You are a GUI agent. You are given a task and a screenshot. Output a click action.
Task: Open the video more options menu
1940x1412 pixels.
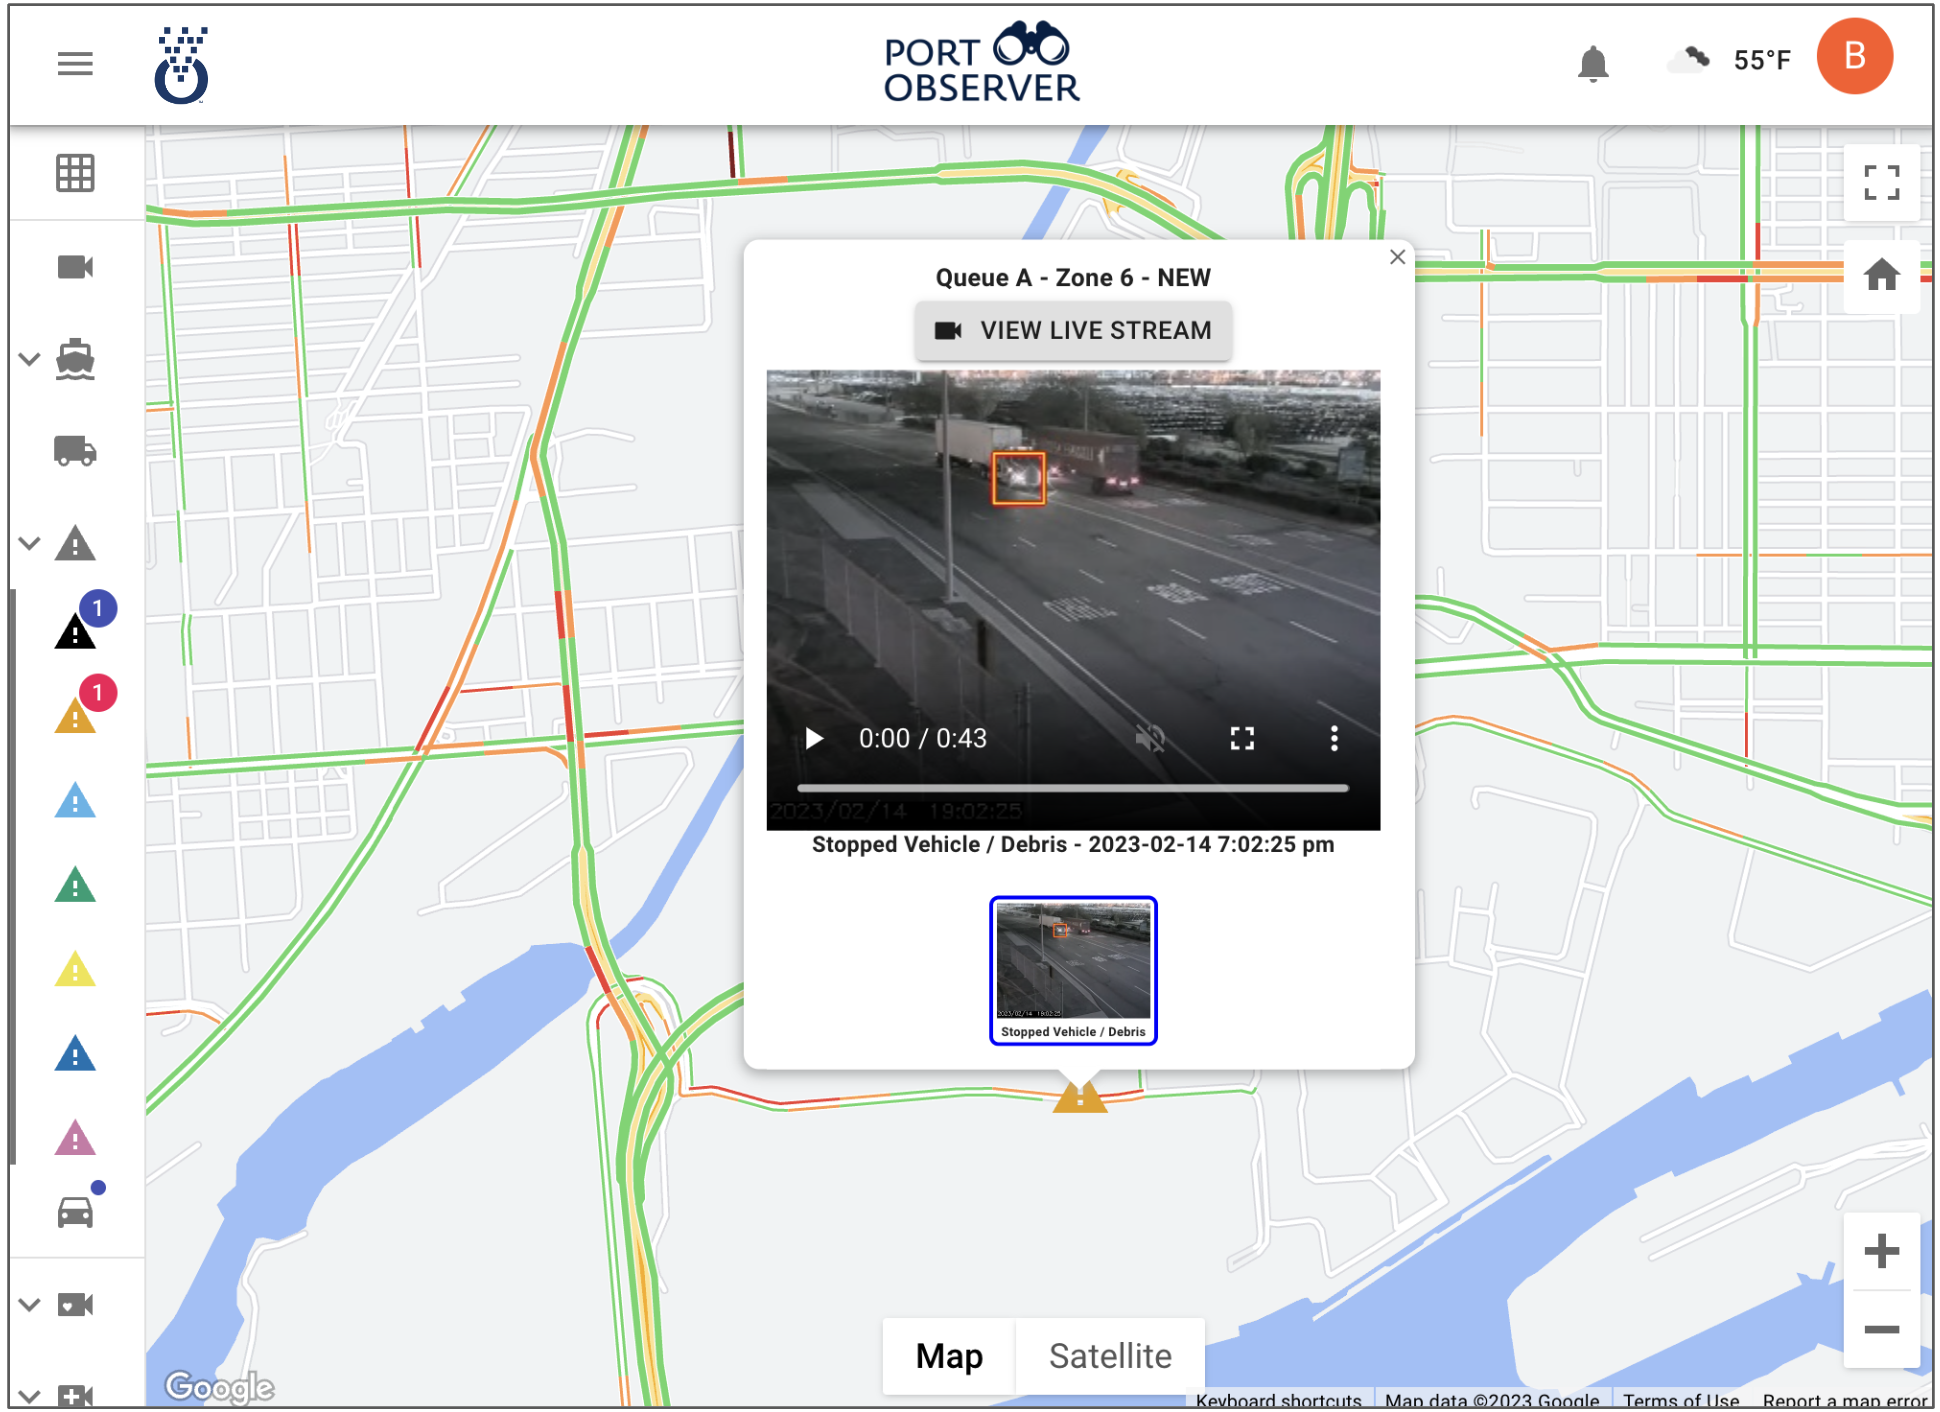[1333, 739]
